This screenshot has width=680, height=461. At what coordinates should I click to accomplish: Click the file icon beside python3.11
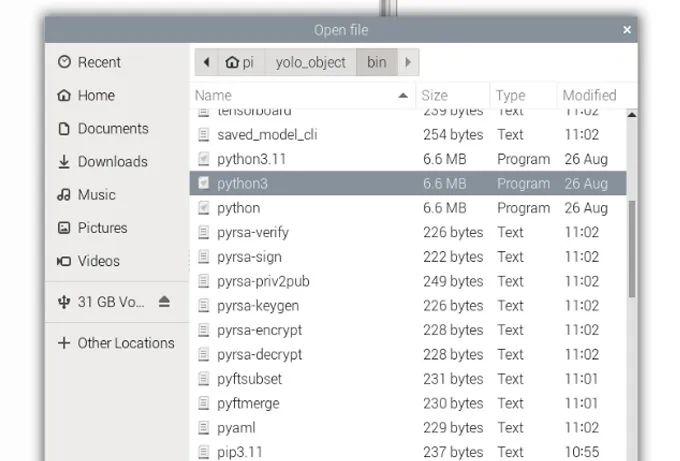203,159
